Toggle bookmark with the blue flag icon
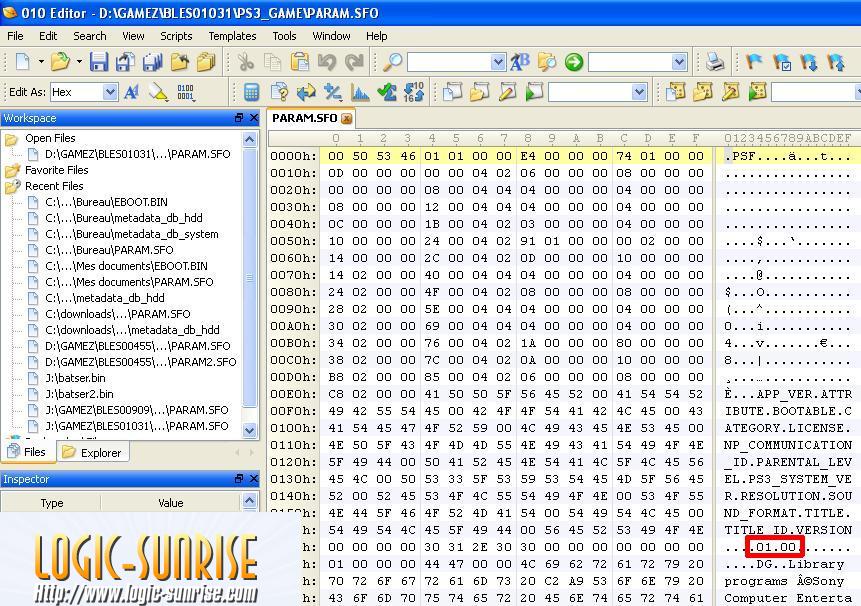Image resolution: width=861 pixels, height=606 pixels. coord(754,62)
